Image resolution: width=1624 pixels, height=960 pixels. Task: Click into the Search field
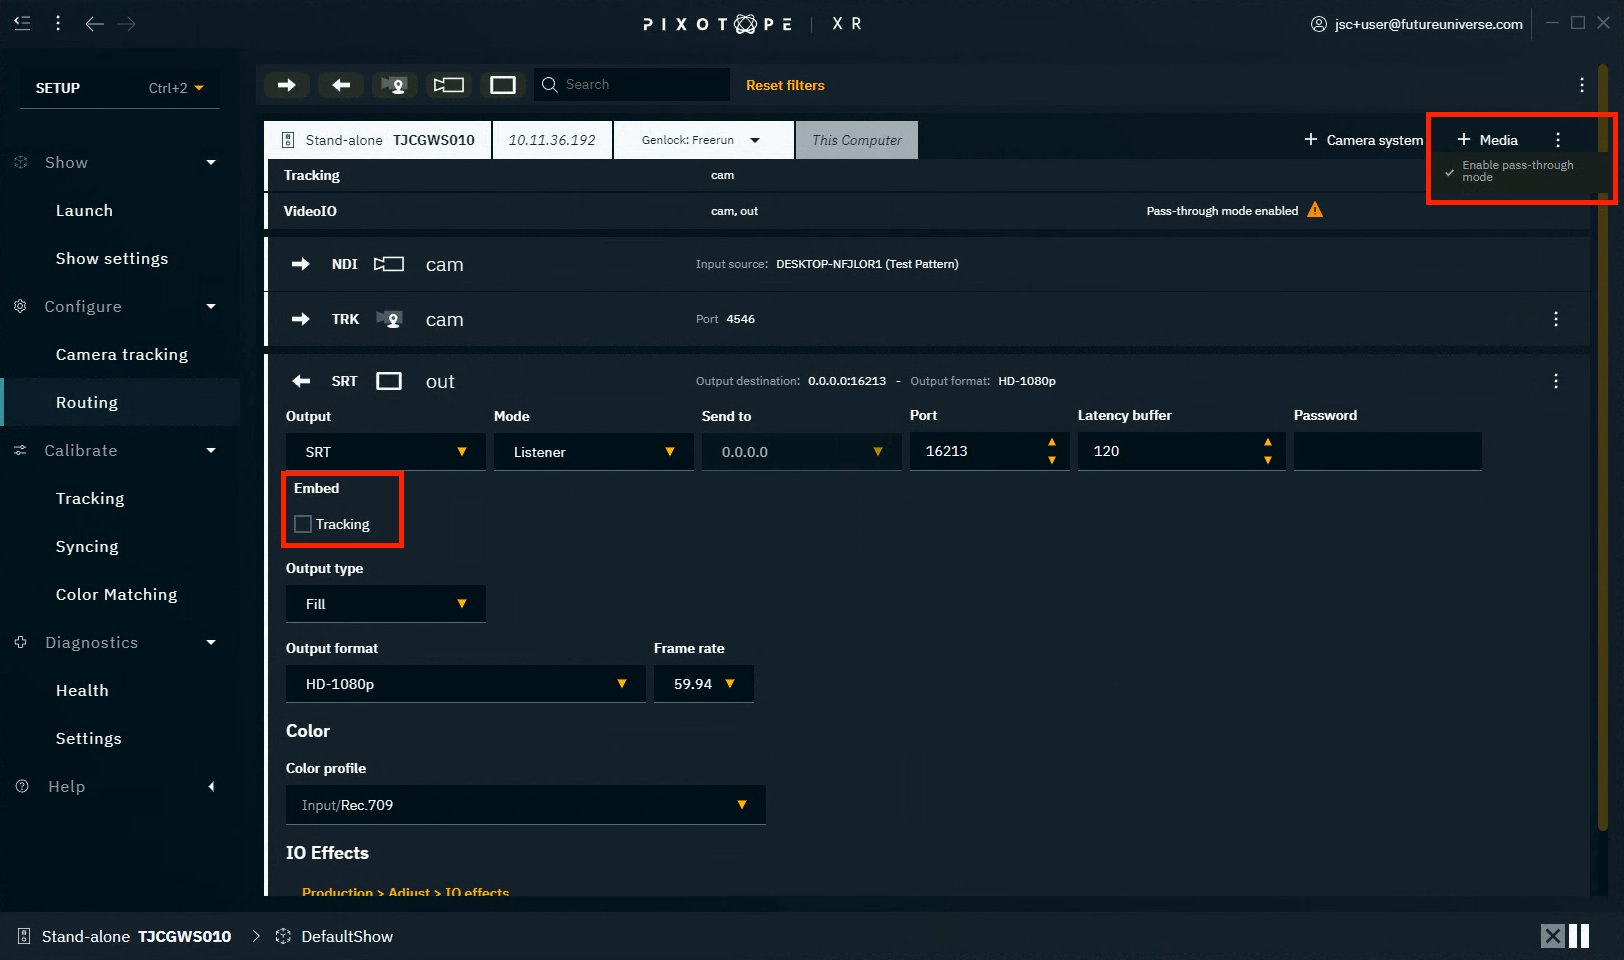tap(640, 85)
